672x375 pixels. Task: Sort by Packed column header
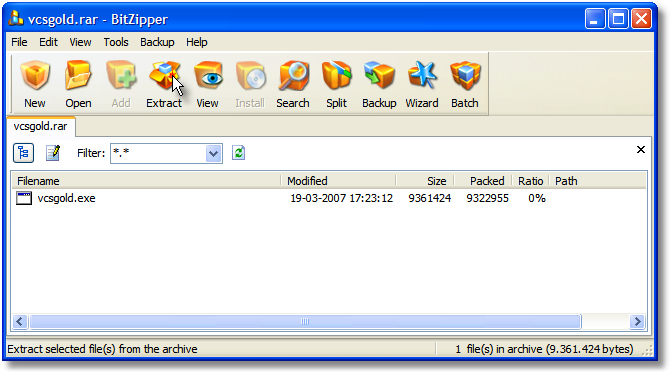[483, 181]
